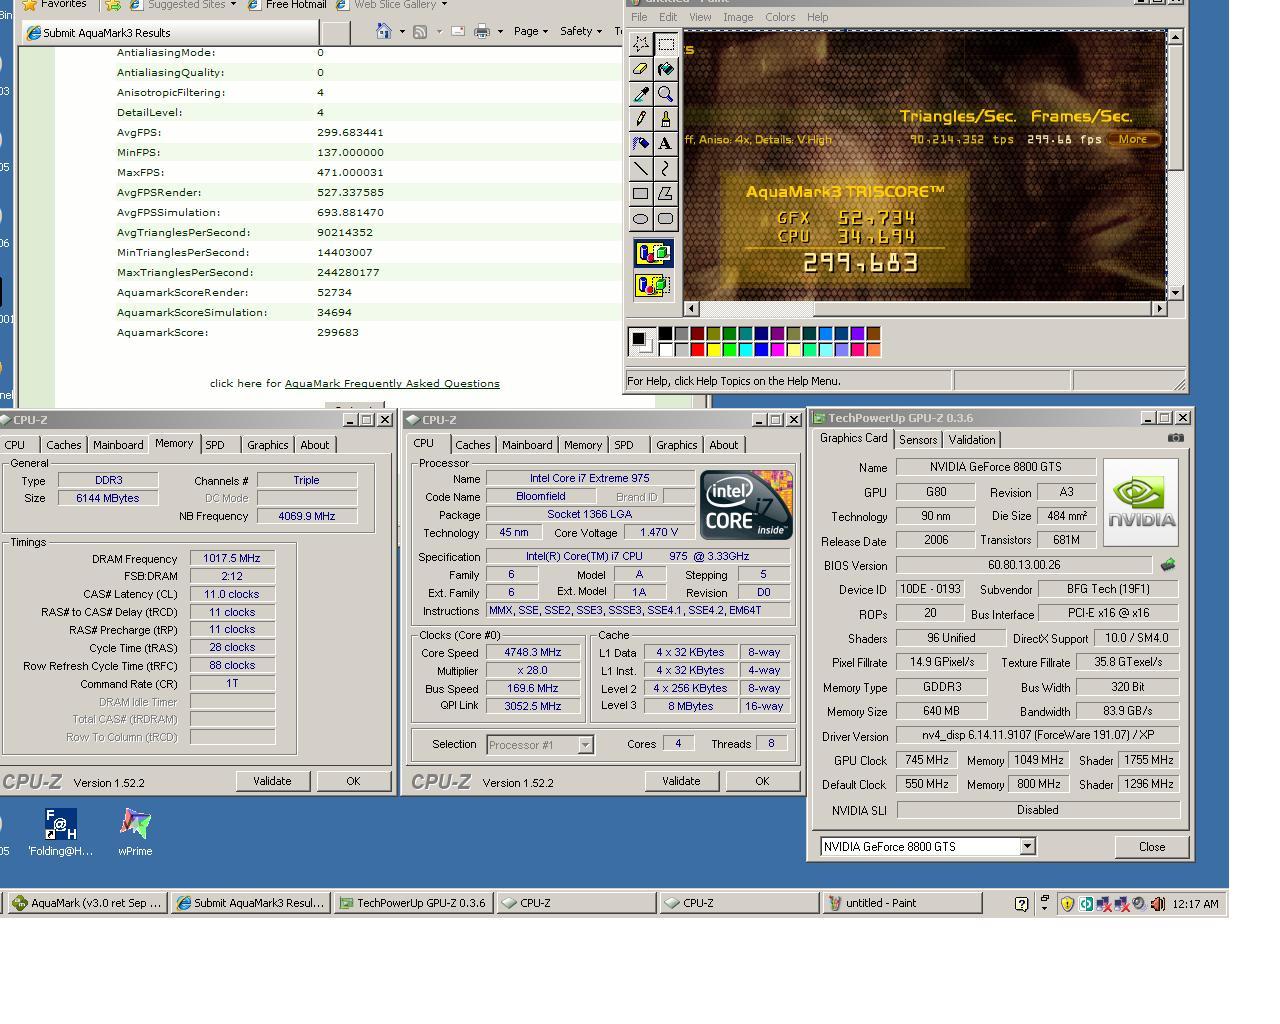Click the GPU-Z screenshot camera icon
The width and height of the screenshot is (1280, 1024).
[1176, 438]
